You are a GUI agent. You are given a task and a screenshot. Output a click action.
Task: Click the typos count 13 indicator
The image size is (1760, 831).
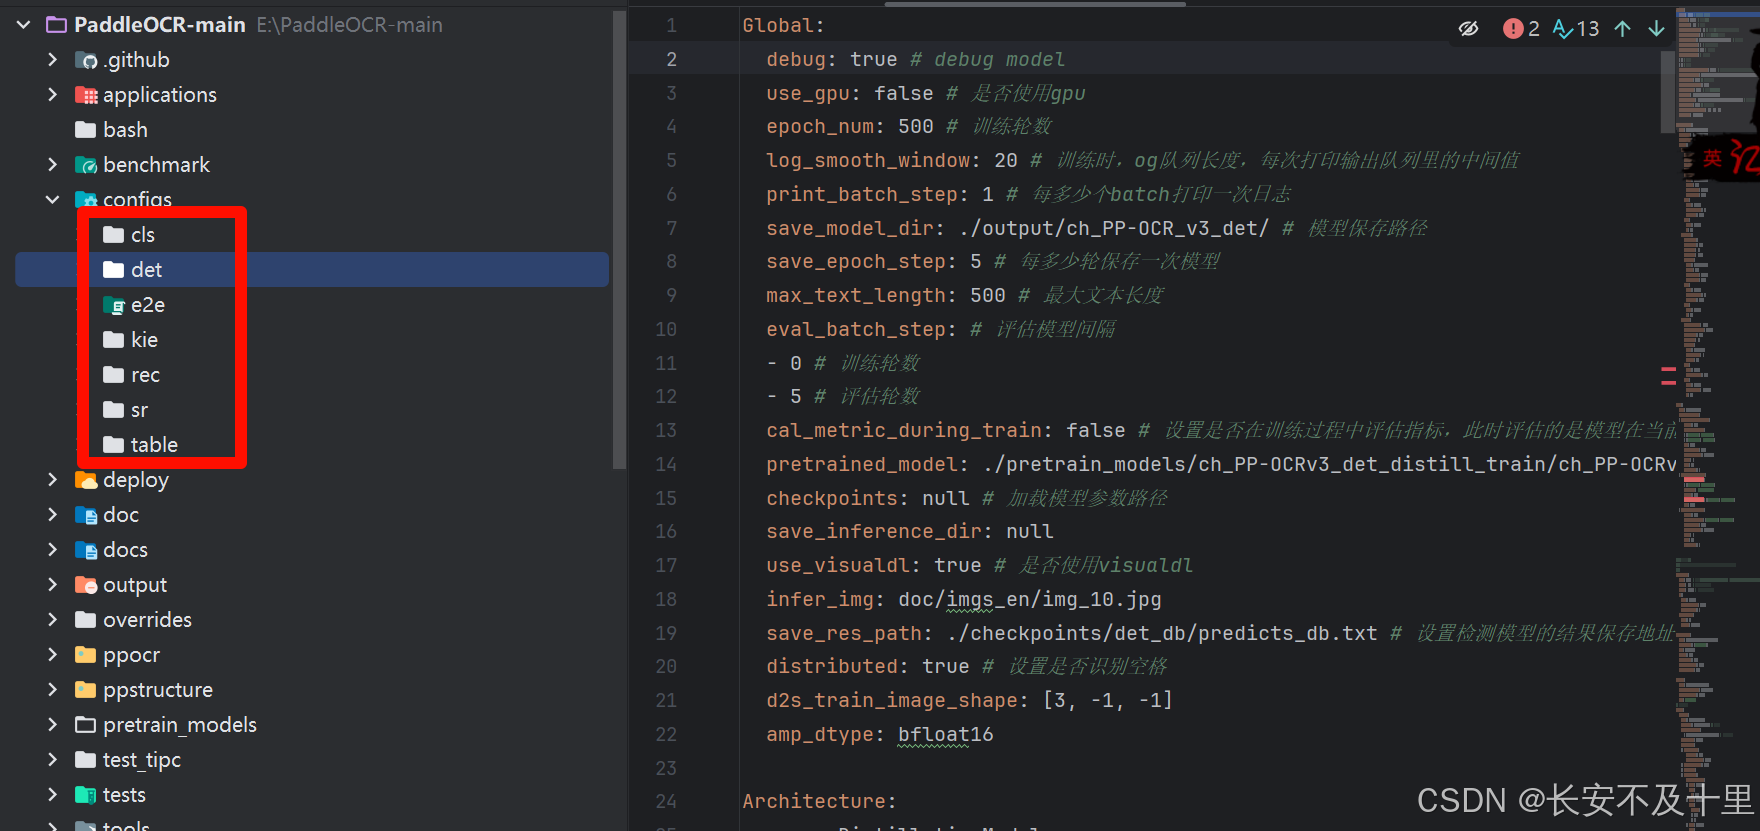1576,29
